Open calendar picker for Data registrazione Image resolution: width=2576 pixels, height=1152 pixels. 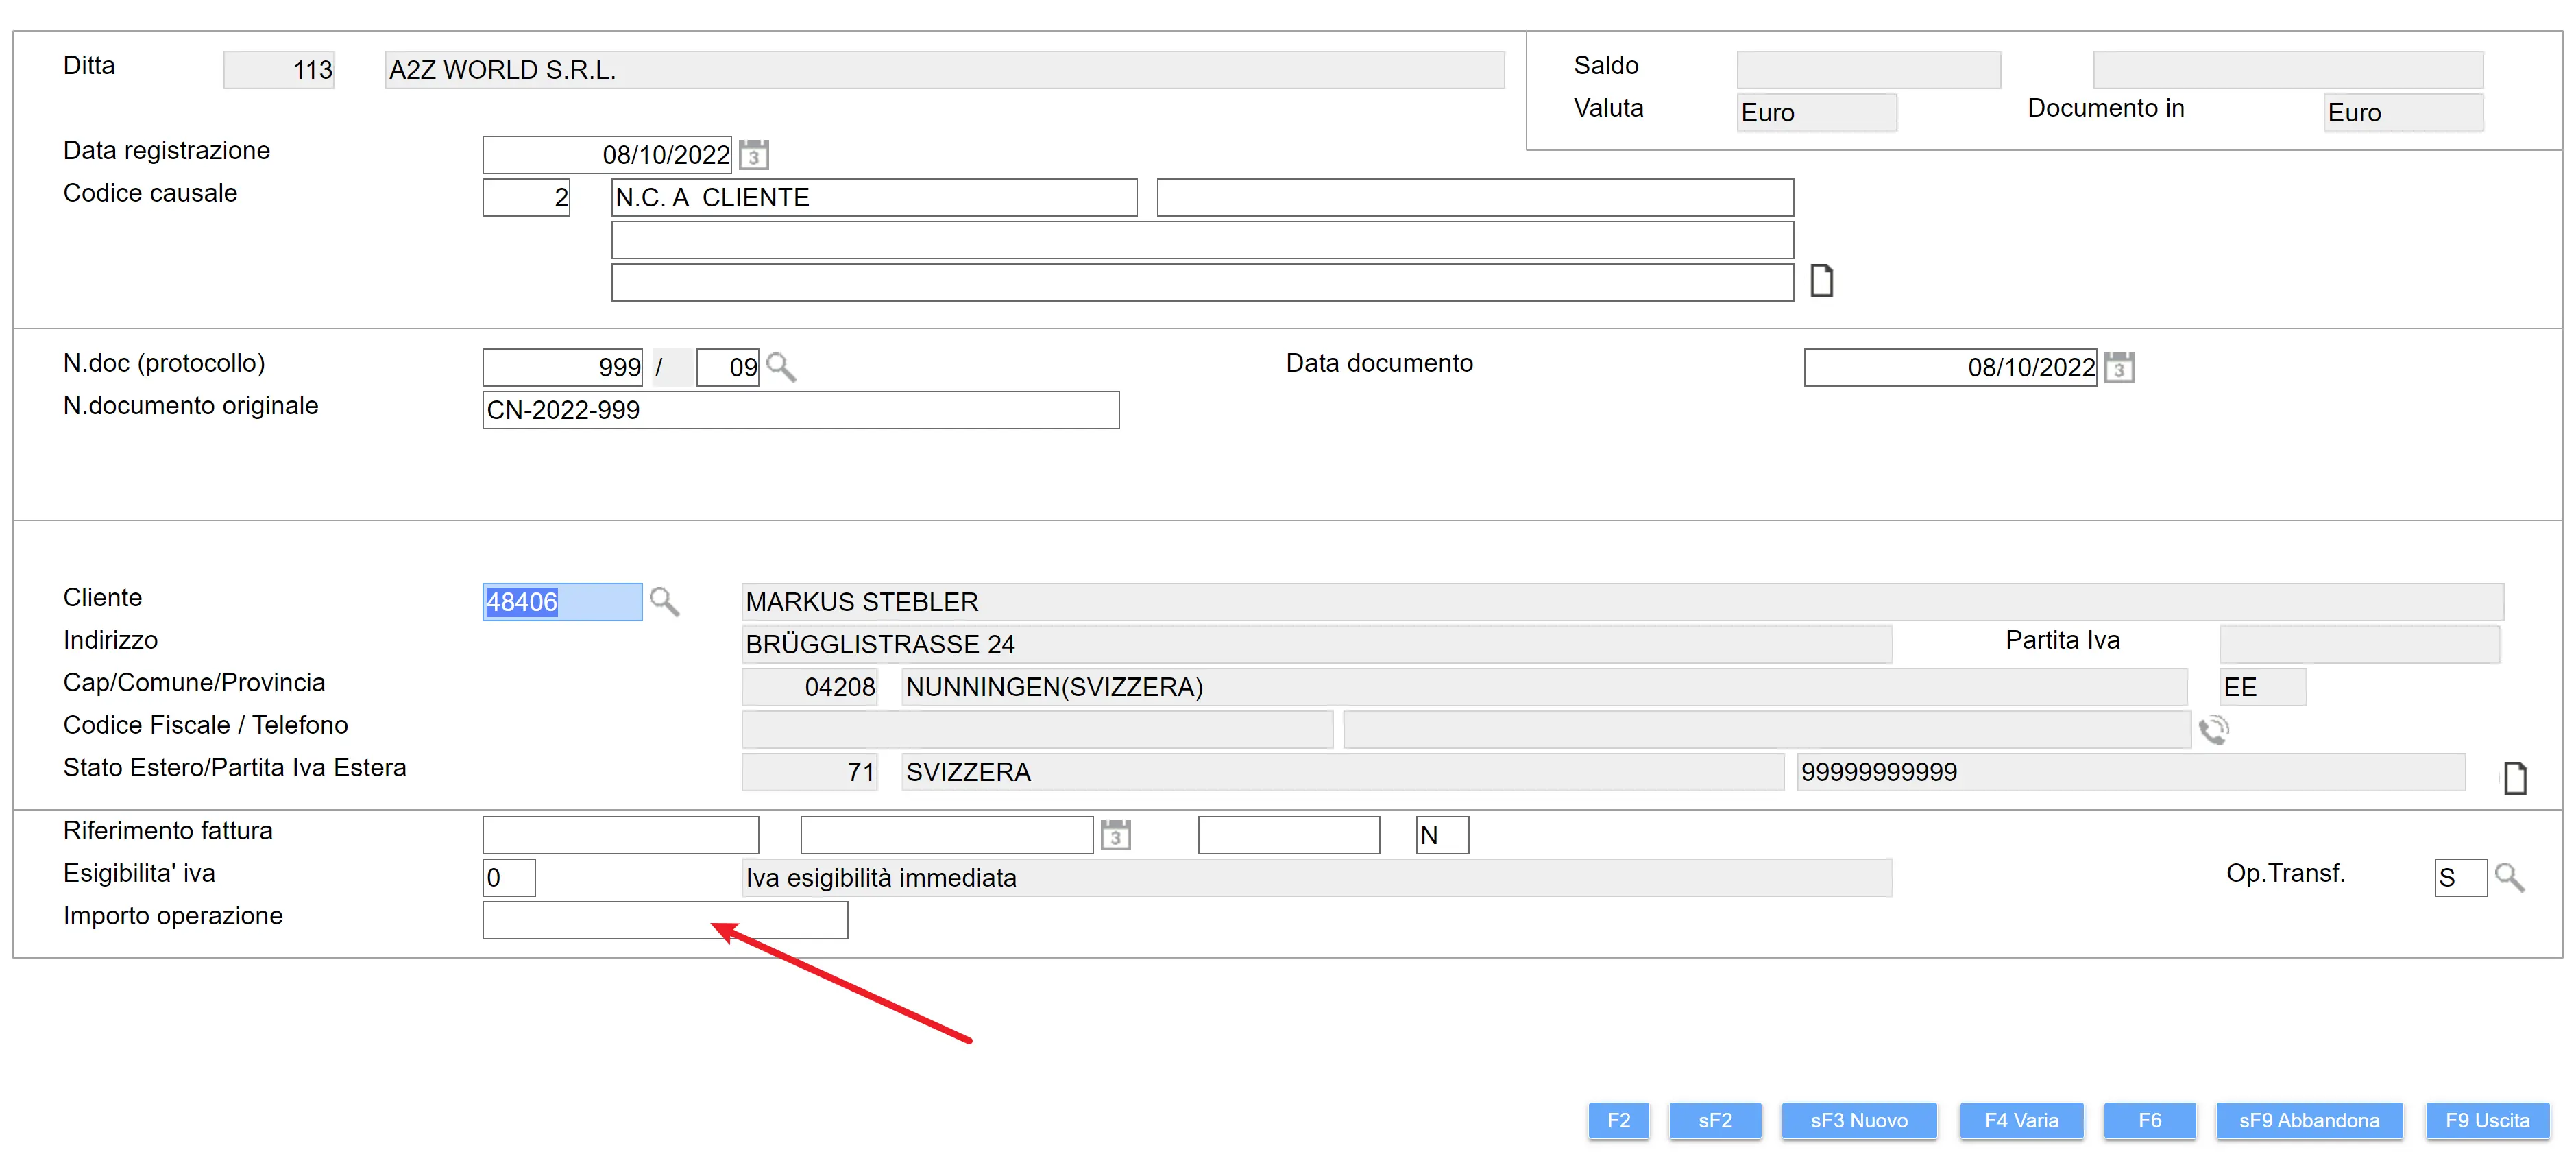click(754, 155)
